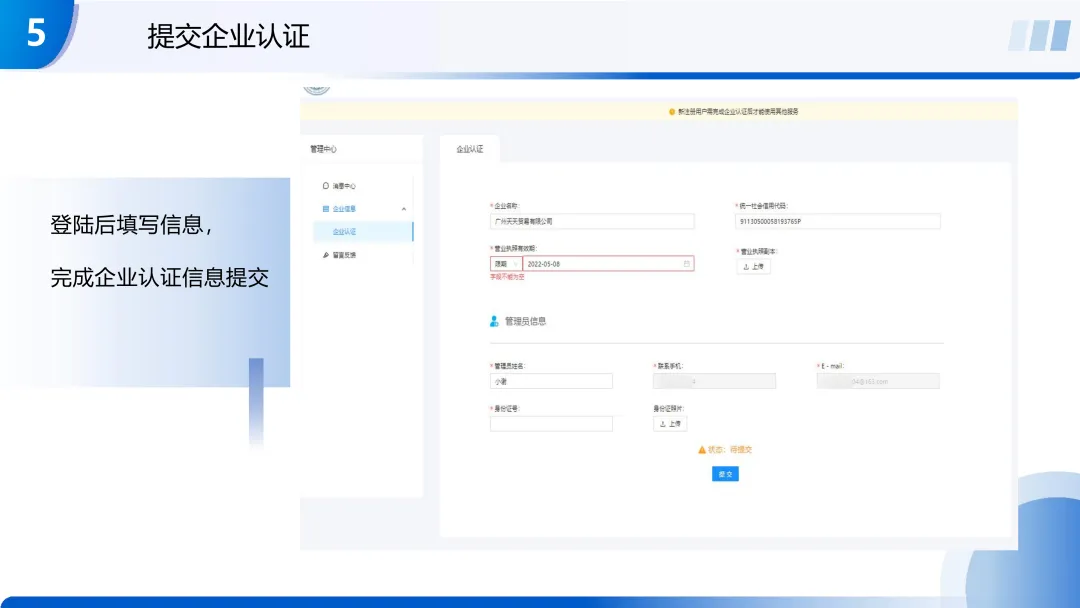Image resolution: width=1080 pixels, height=608 pixels.
Task: Click the 消息中心 bell icon
Action: click(326, 186)
